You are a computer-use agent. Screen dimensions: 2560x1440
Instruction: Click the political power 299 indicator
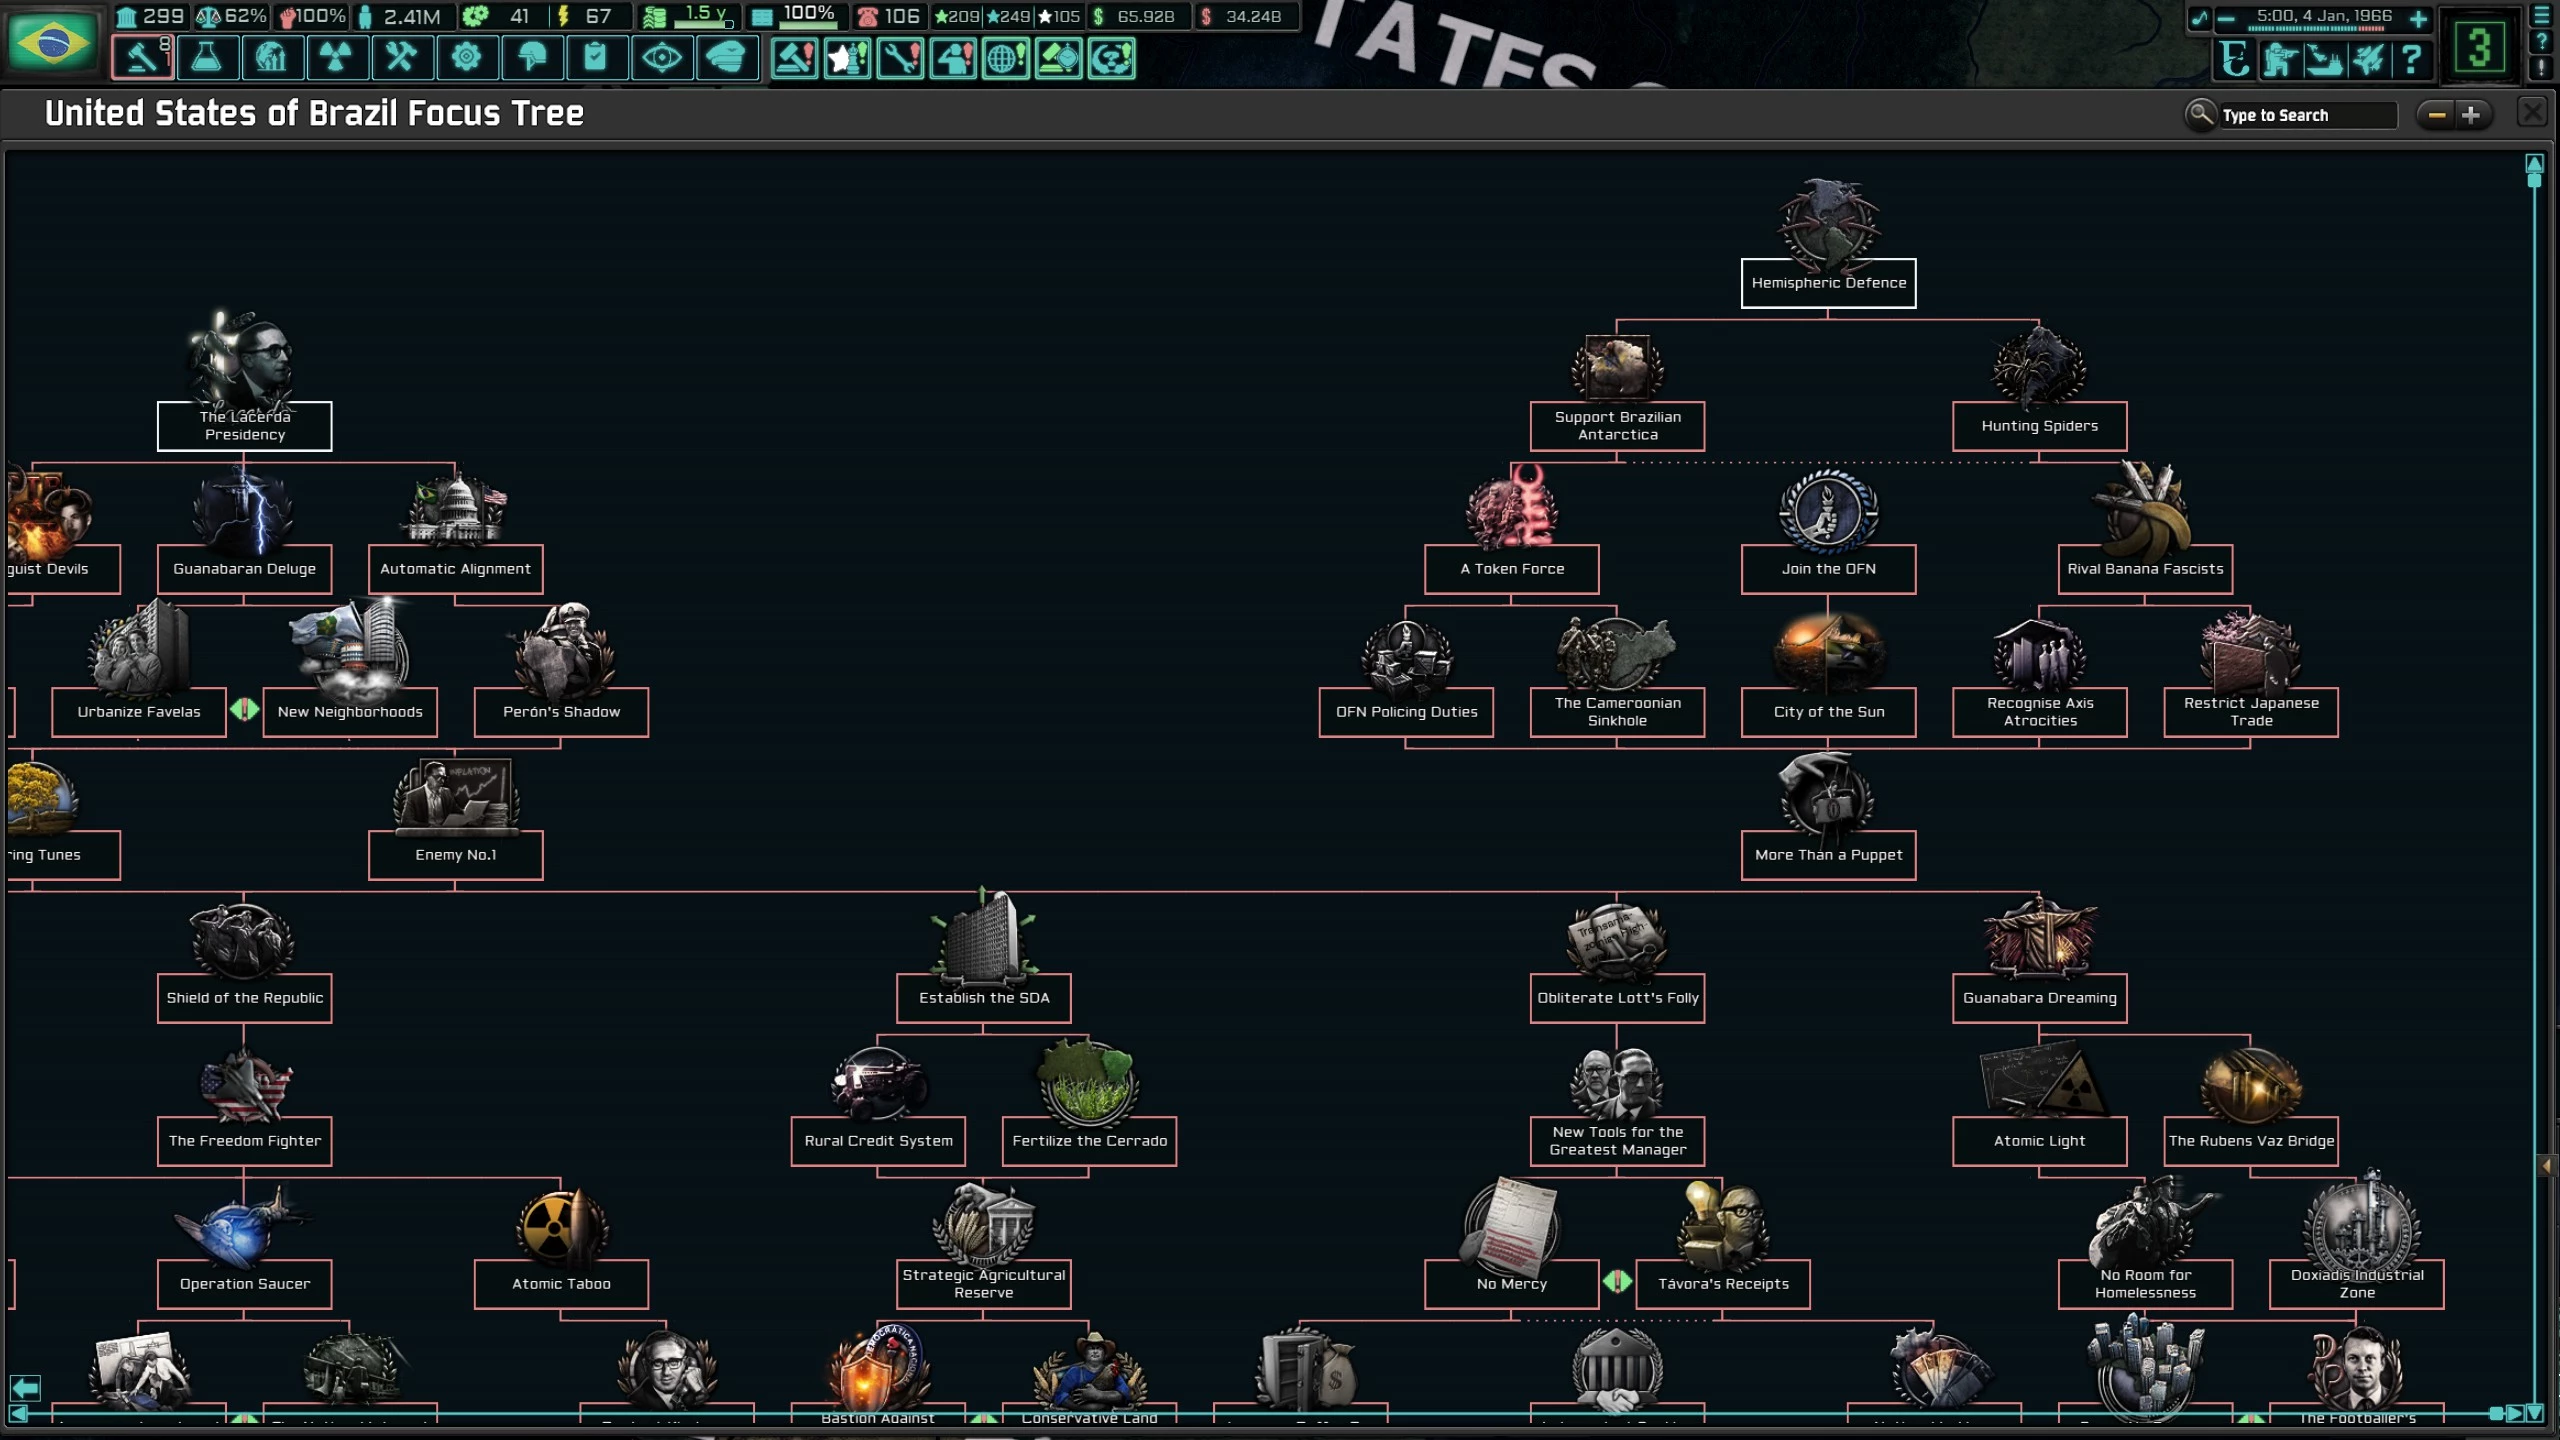click(150, 17)
